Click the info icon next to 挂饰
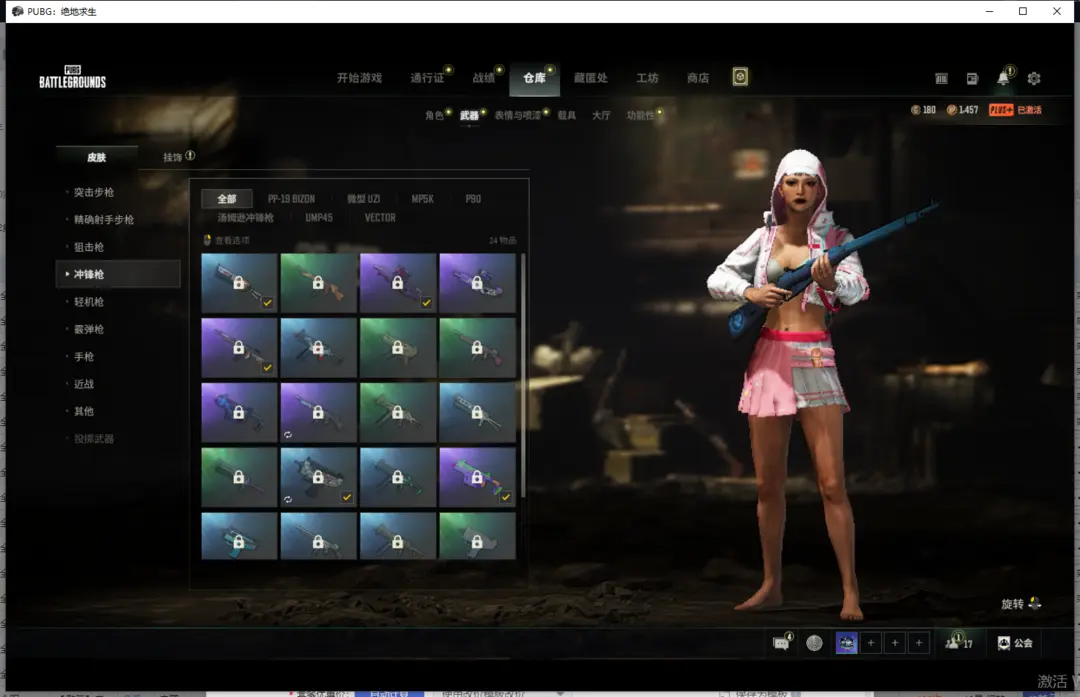The height and width of the screenshot is (697, 1080). tap(190, 156)
